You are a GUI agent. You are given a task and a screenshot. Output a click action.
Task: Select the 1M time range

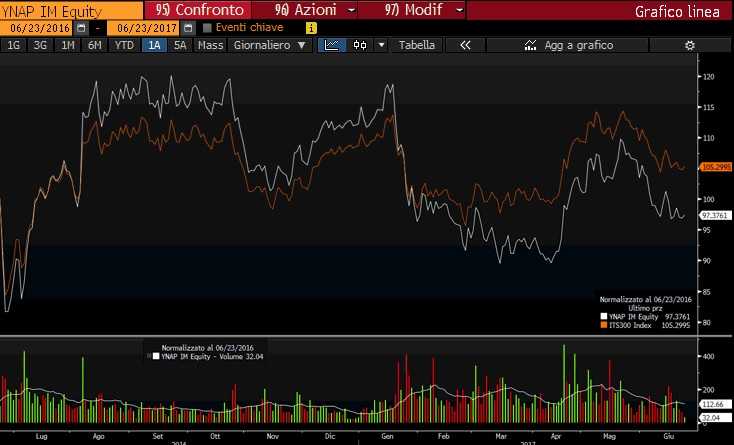pos(68,45)
